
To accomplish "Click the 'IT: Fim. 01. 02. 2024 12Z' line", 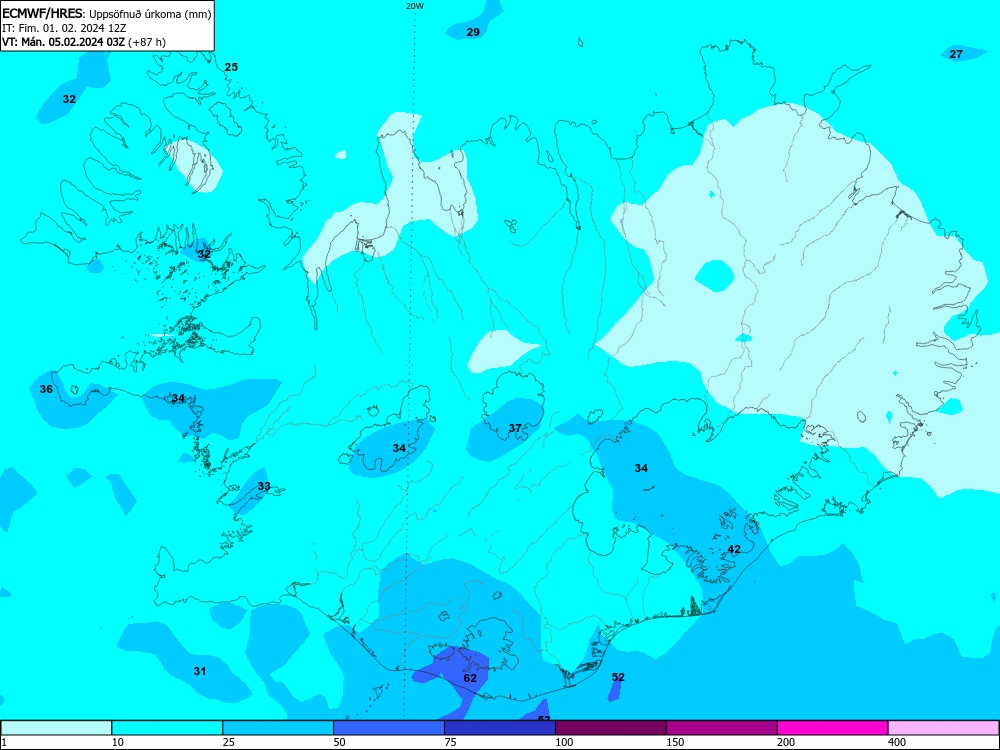I will (x=64, y=28).
